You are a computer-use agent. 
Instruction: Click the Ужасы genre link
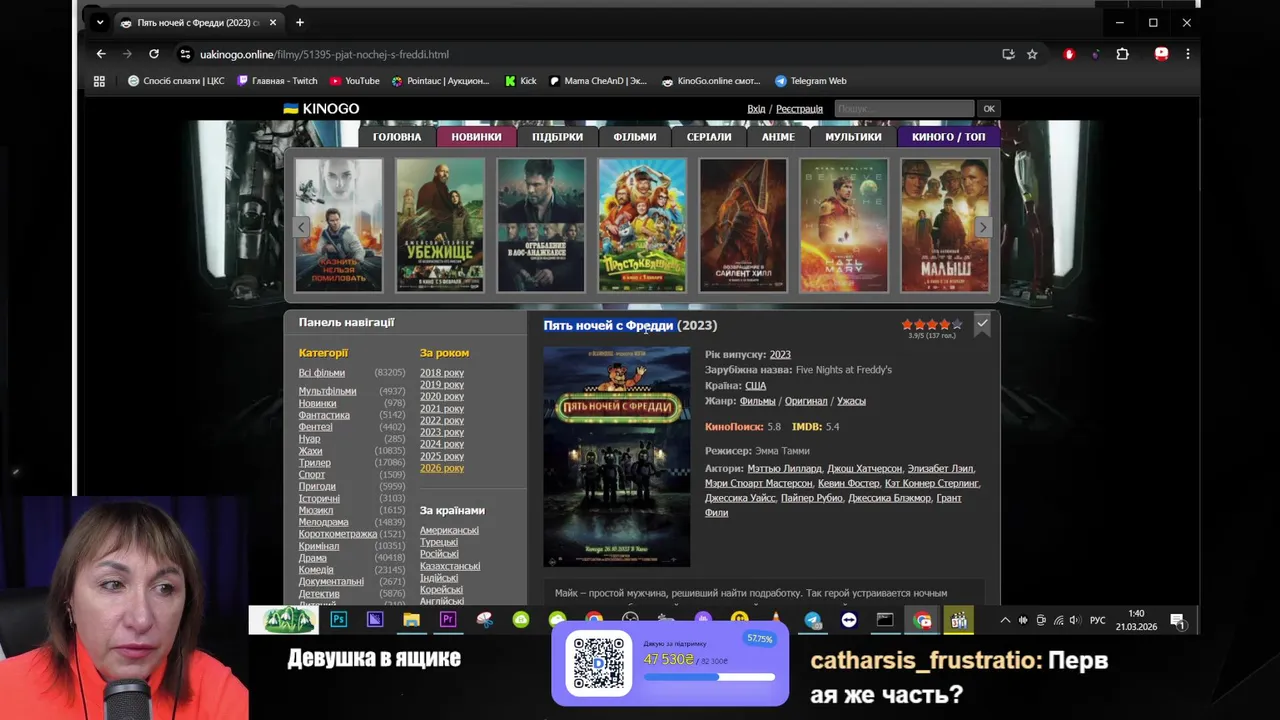click(x=851, y=401)
